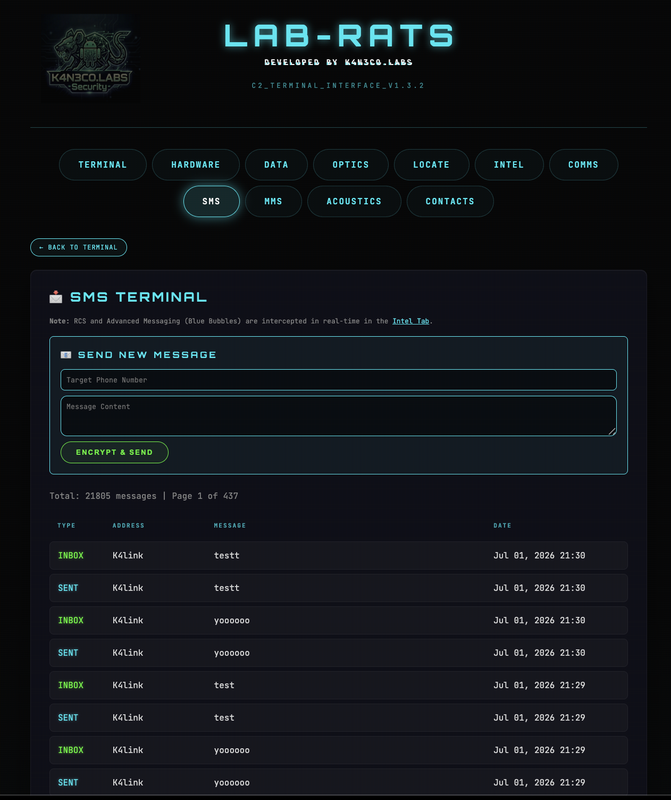Click INBOX label in the testt row
Viewport: 671px width, 800px height.
[x=70, y=556]
